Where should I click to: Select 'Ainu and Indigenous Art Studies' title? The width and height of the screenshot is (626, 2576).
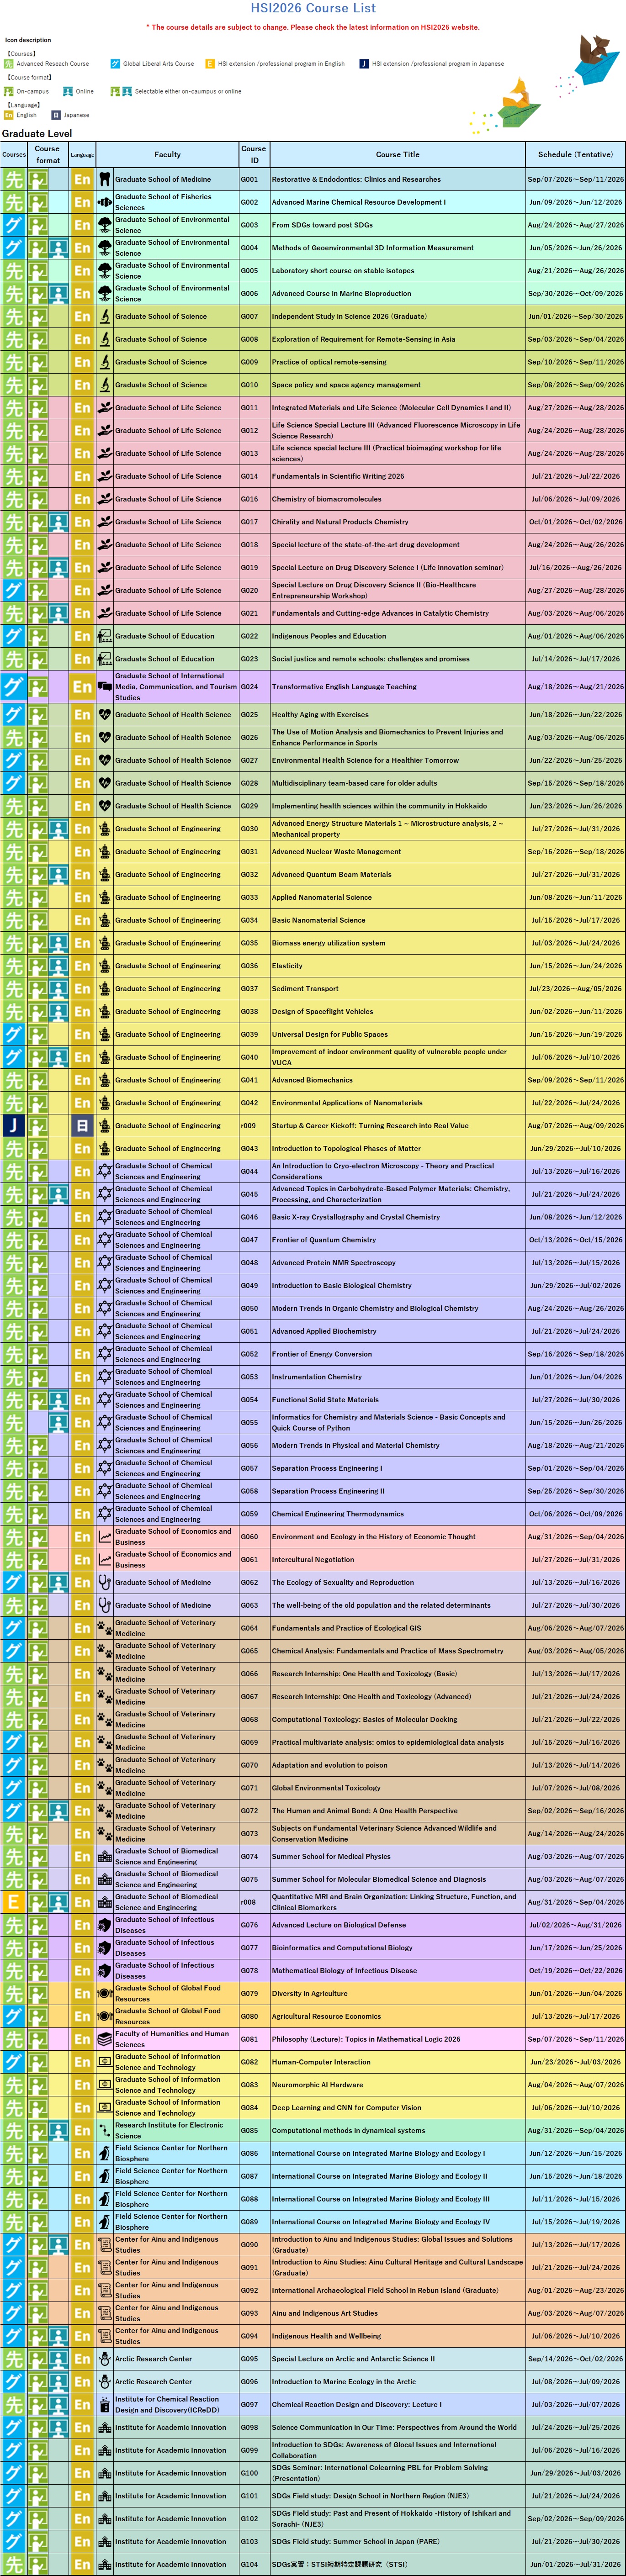(x=325, y=2313)
